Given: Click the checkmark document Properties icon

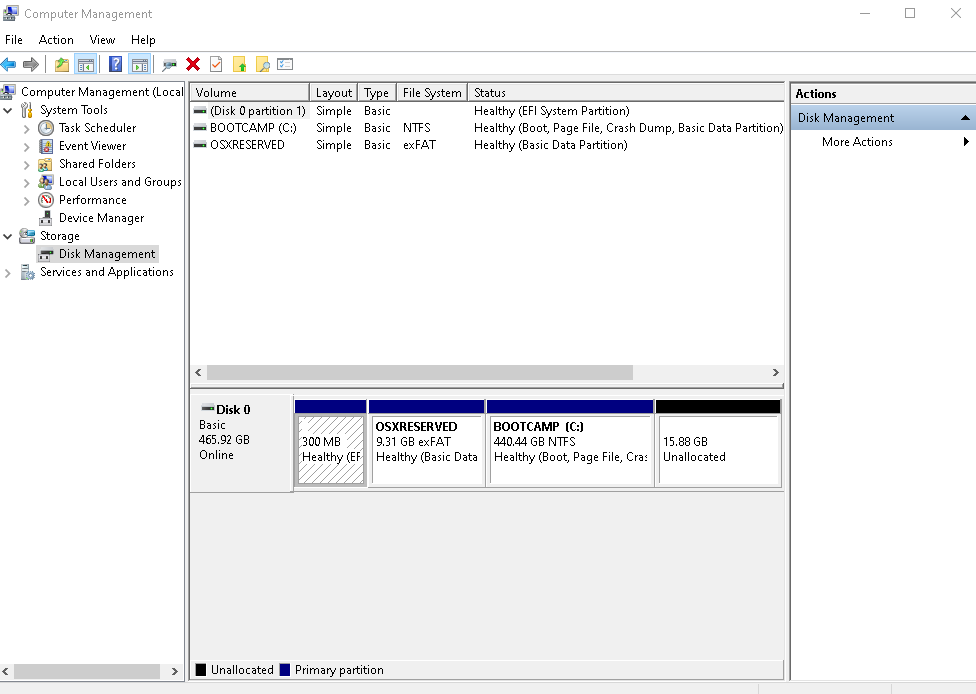Looking at the screenshot, I should click(216, 64).
